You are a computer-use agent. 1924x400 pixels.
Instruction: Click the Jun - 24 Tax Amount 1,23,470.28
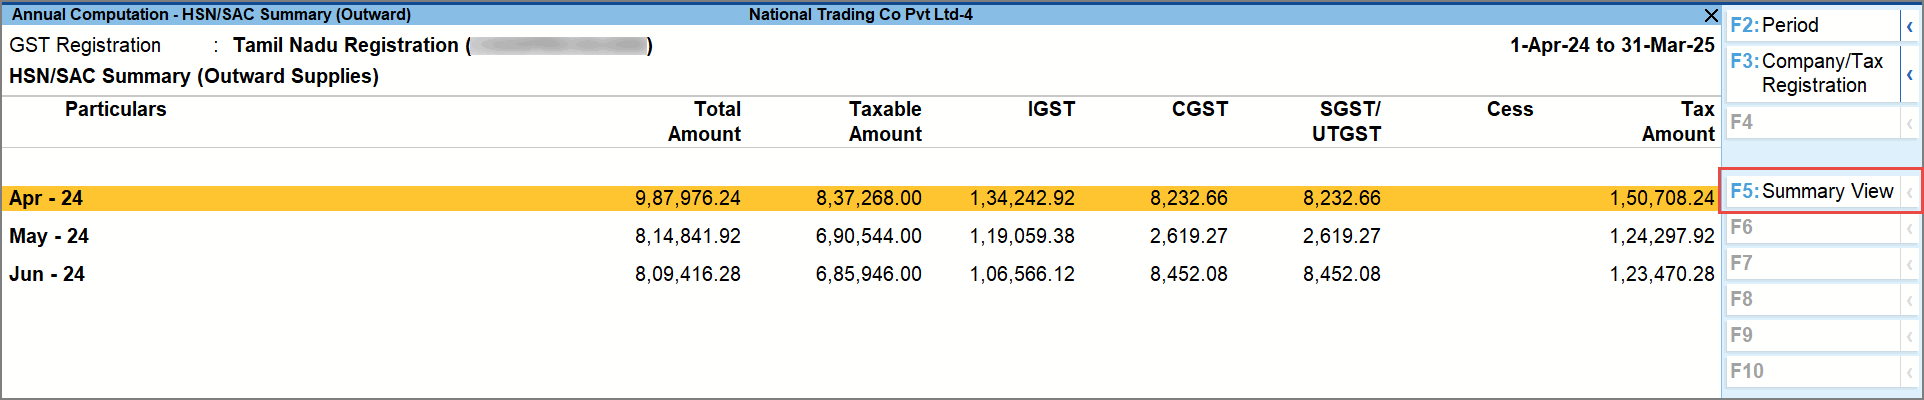click(x=1661, y=274)
